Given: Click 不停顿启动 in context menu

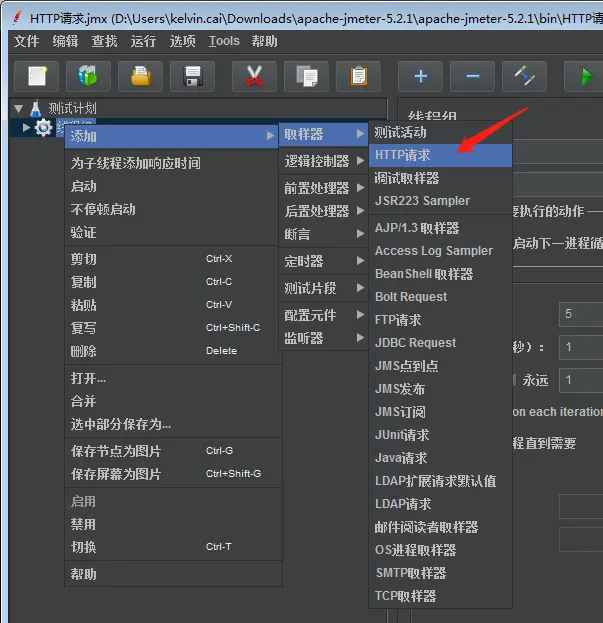Looking at the screenshot, I should coord(171,209).
